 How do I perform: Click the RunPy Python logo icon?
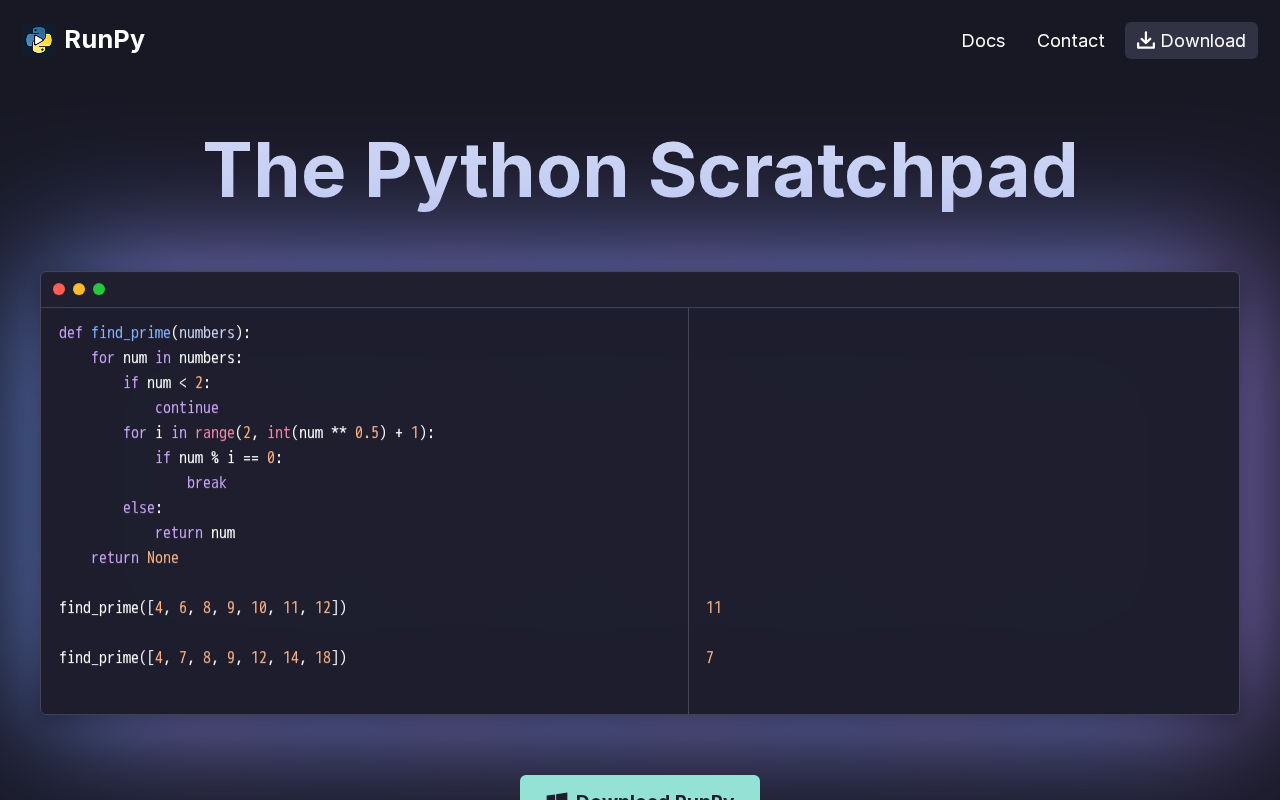tap(38, 40)
